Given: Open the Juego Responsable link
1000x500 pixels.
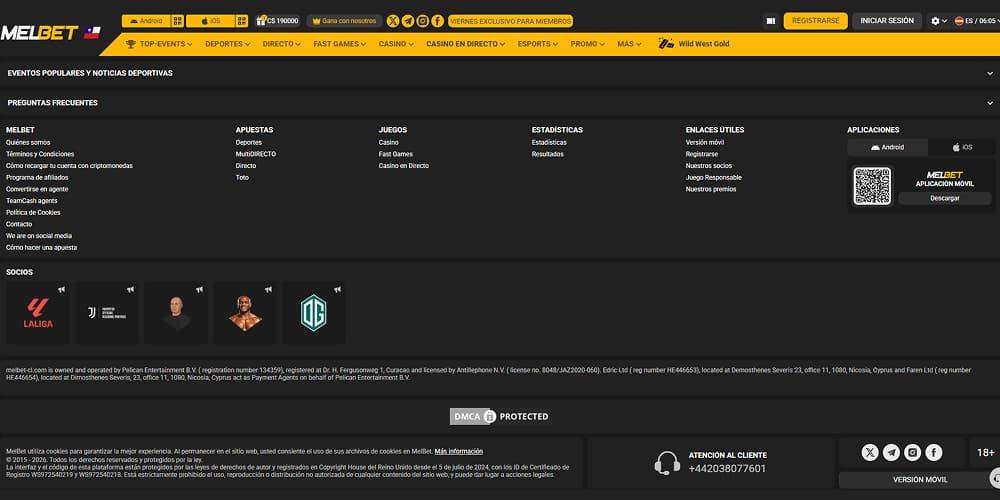Looking at the screenshot, I should click(714, 178).
